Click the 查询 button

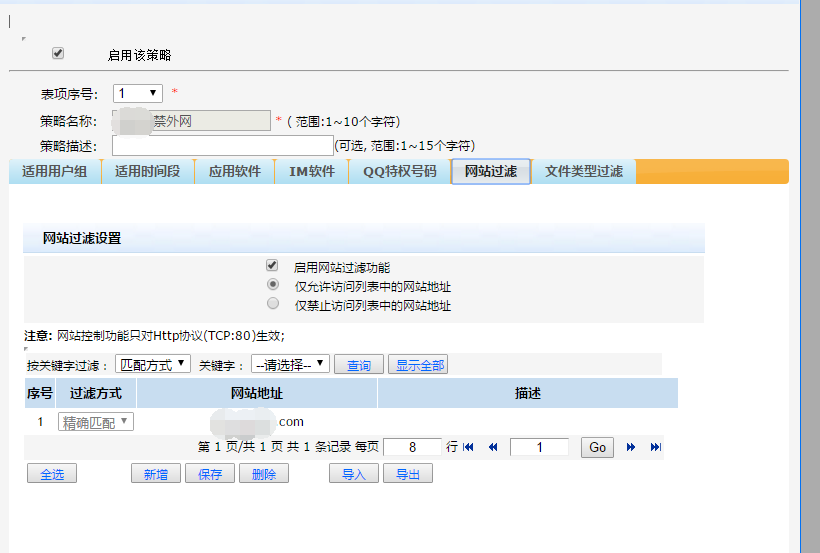(x=359, y=365)
